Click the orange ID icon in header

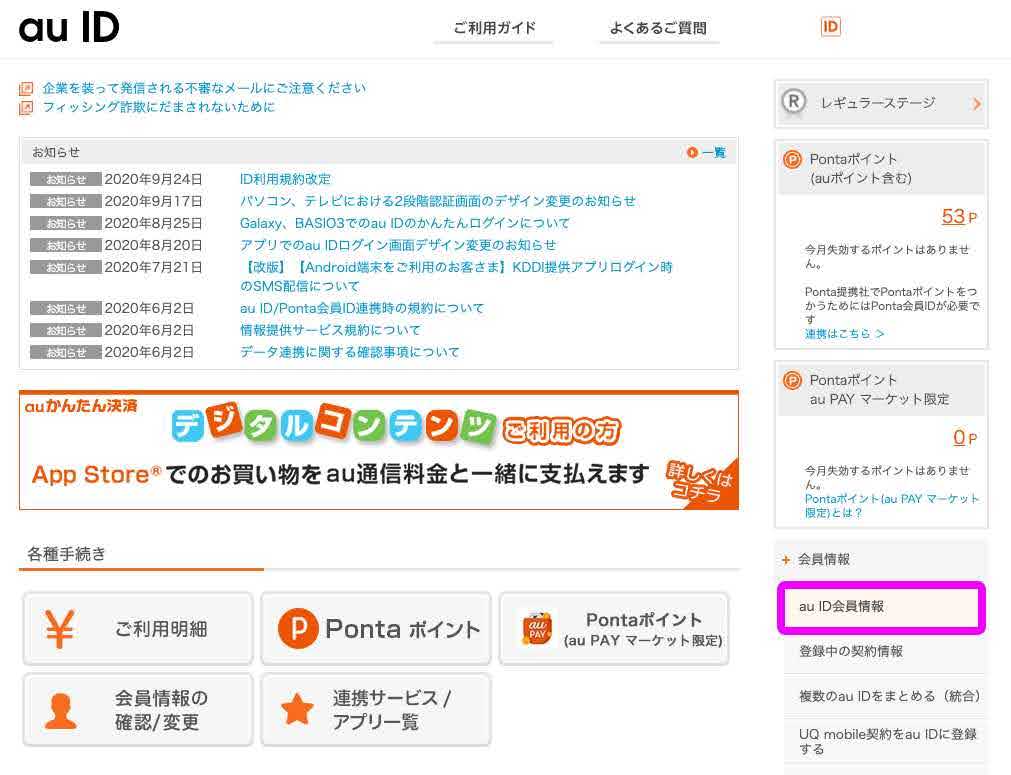point(830,27)
